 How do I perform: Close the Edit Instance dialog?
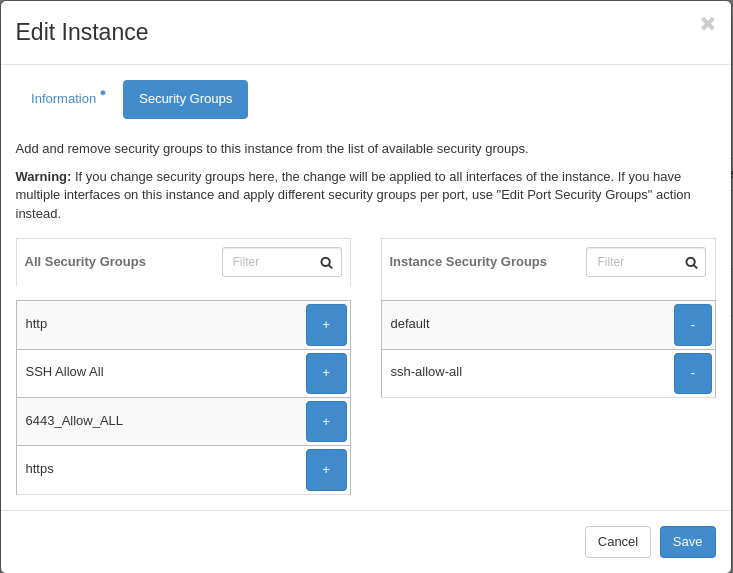coord(707,24)
